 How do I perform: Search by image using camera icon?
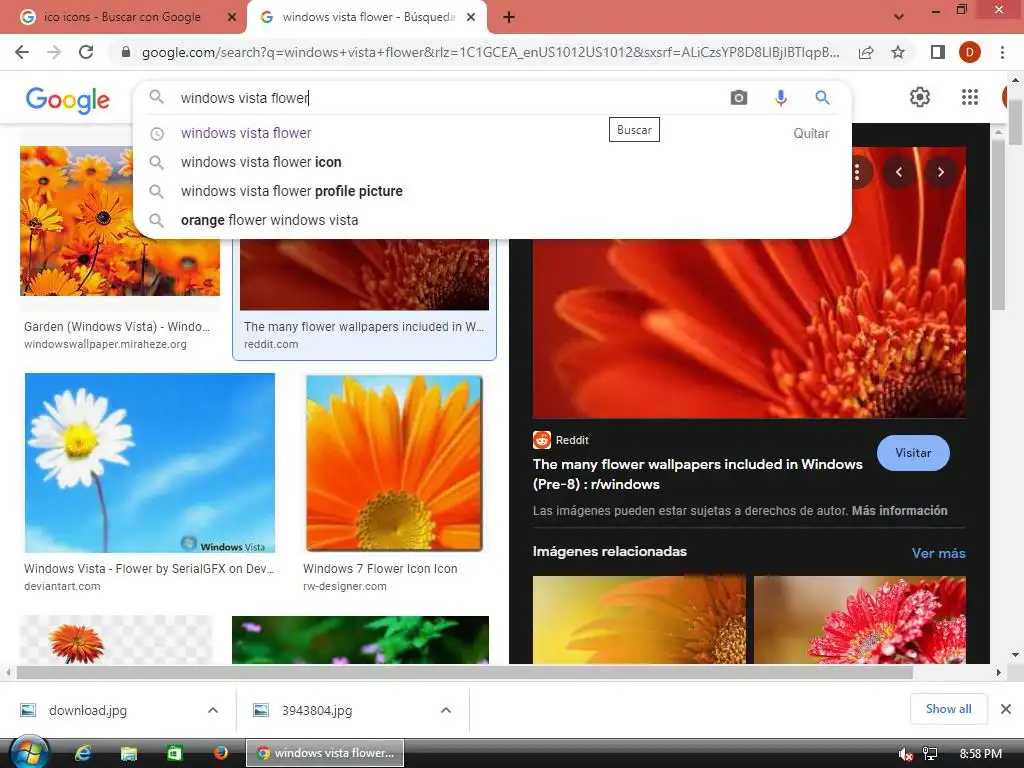click(x=739, y=98)
